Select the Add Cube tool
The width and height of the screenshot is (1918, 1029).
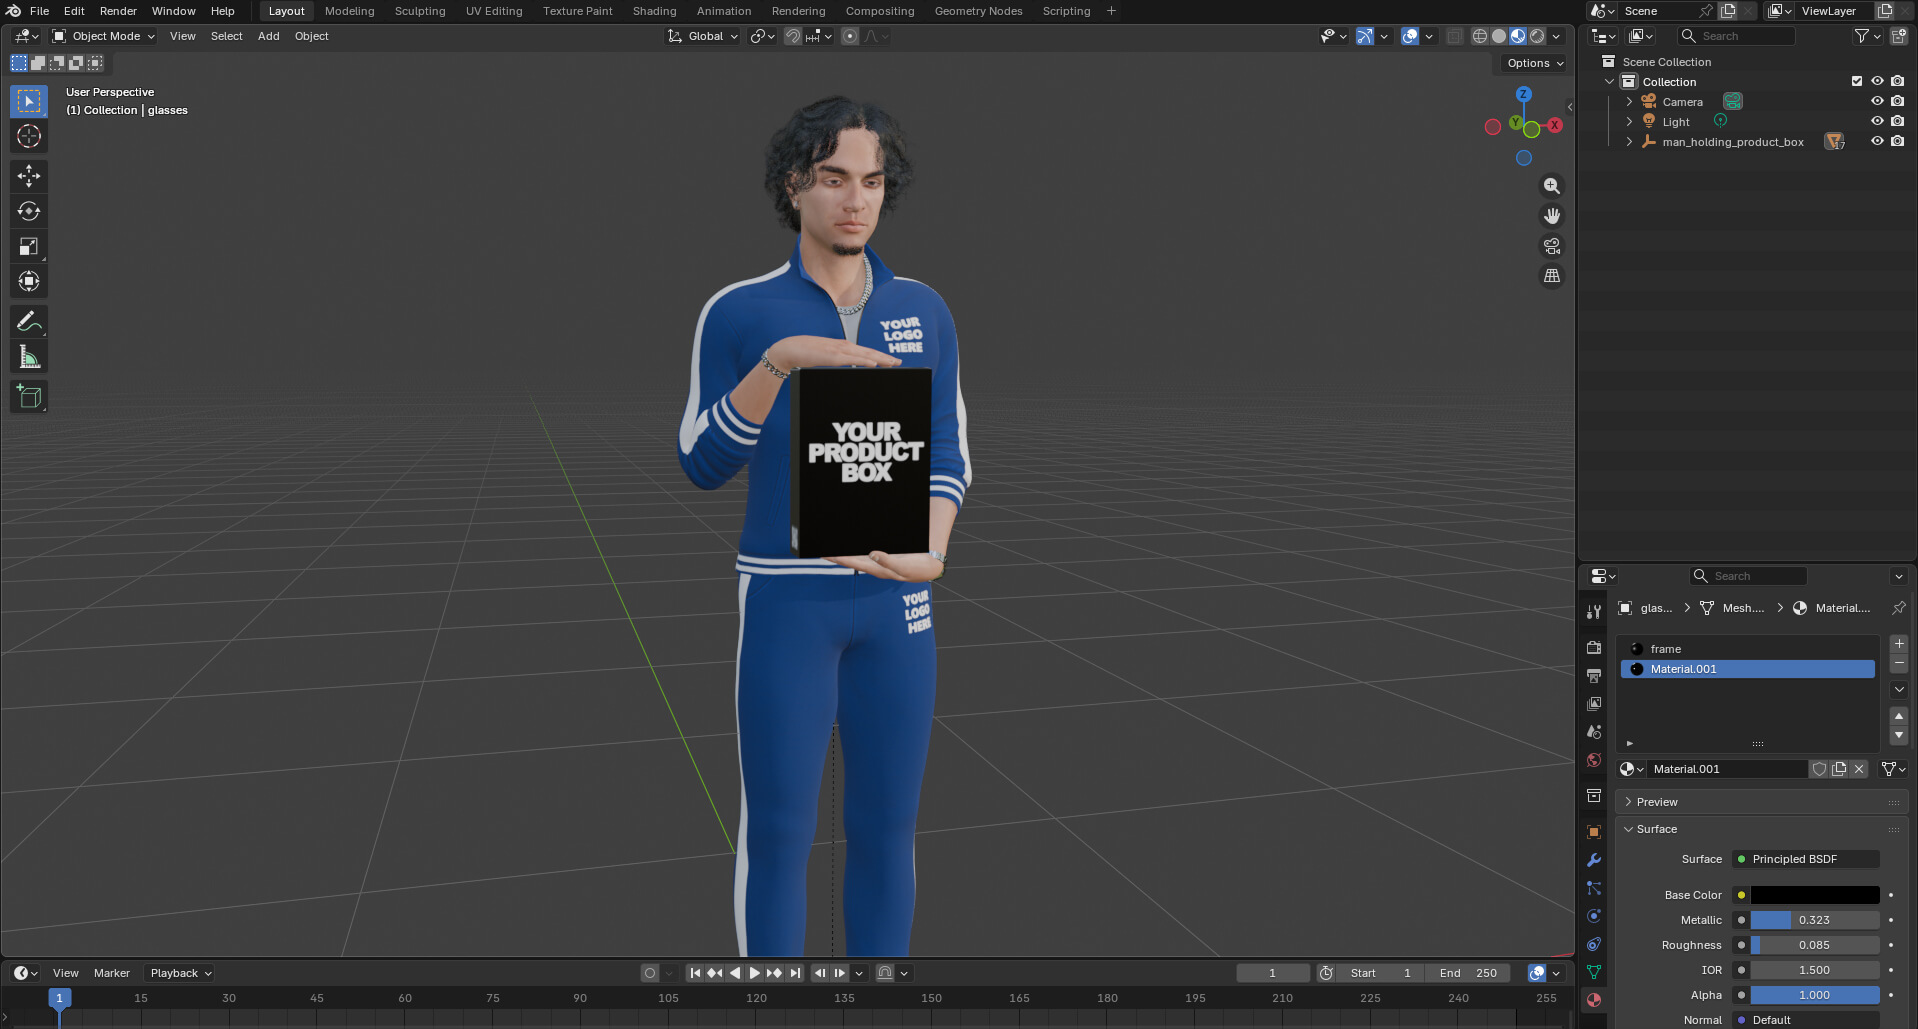coord(29,397)
